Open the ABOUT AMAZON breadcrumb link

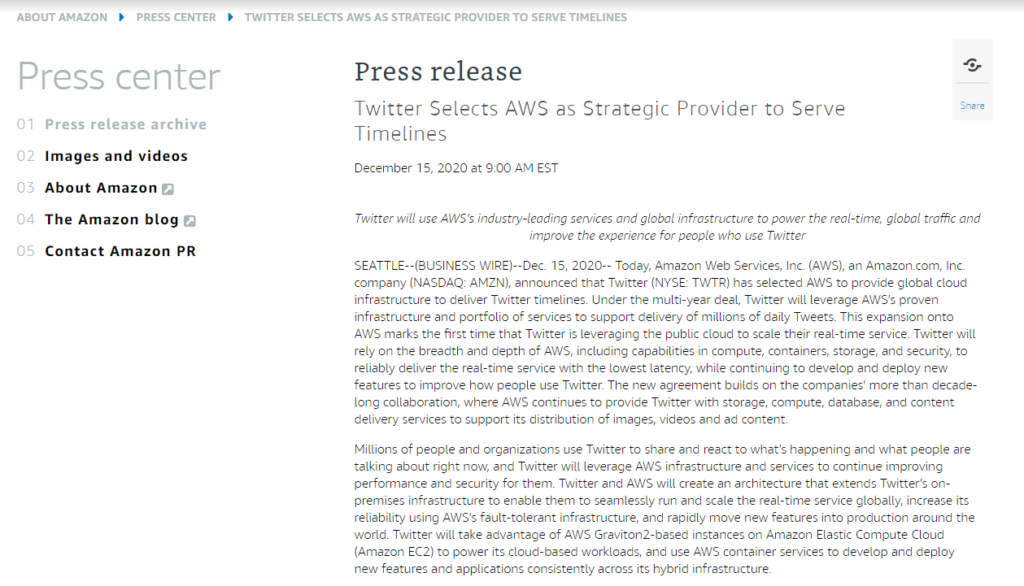coord(62,18)
